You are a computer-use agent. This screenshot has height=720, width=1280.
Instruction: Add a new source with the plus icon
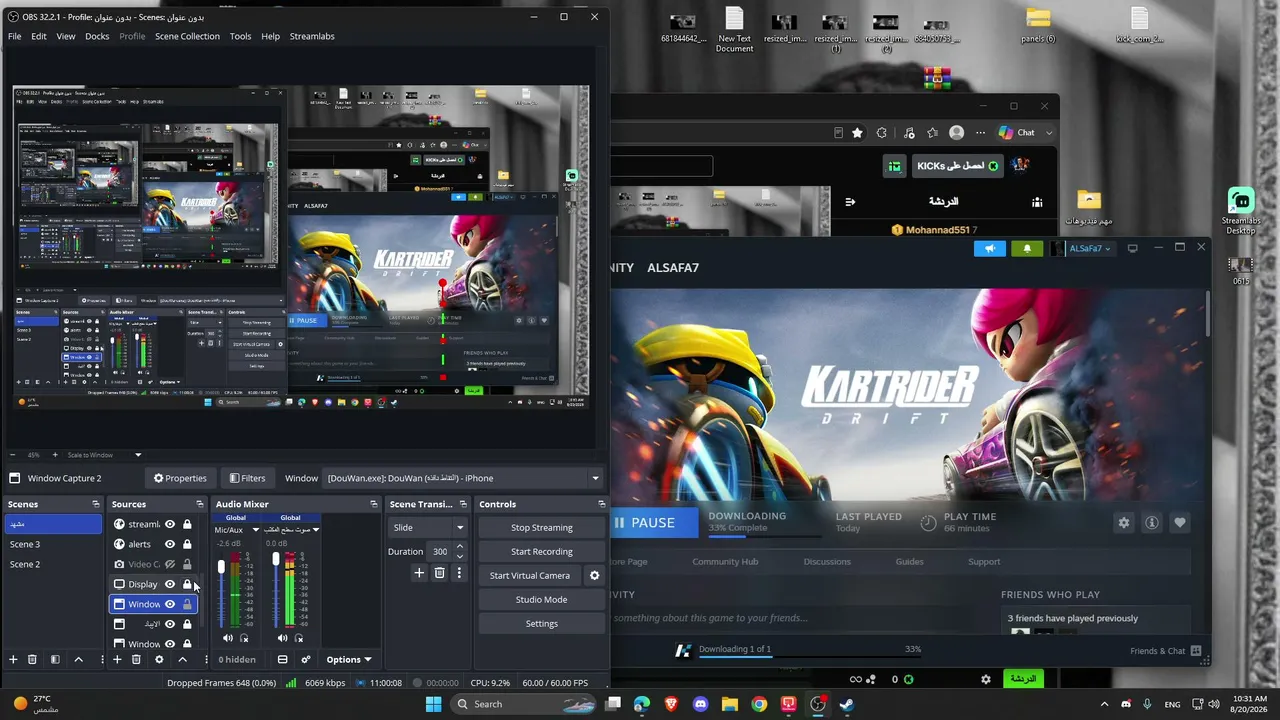(117, 659)
